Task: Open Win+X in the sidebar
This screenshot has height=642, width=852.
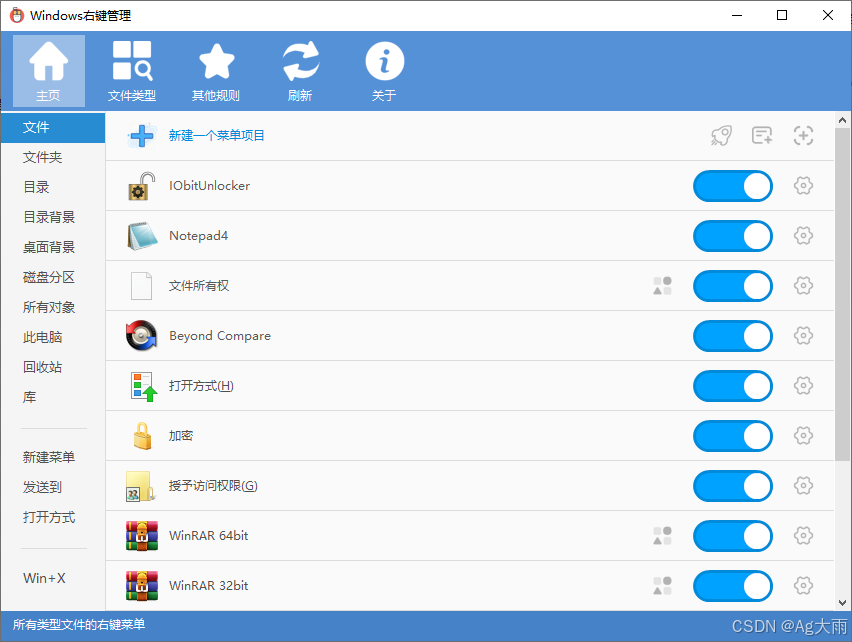Action: point(53,578)
